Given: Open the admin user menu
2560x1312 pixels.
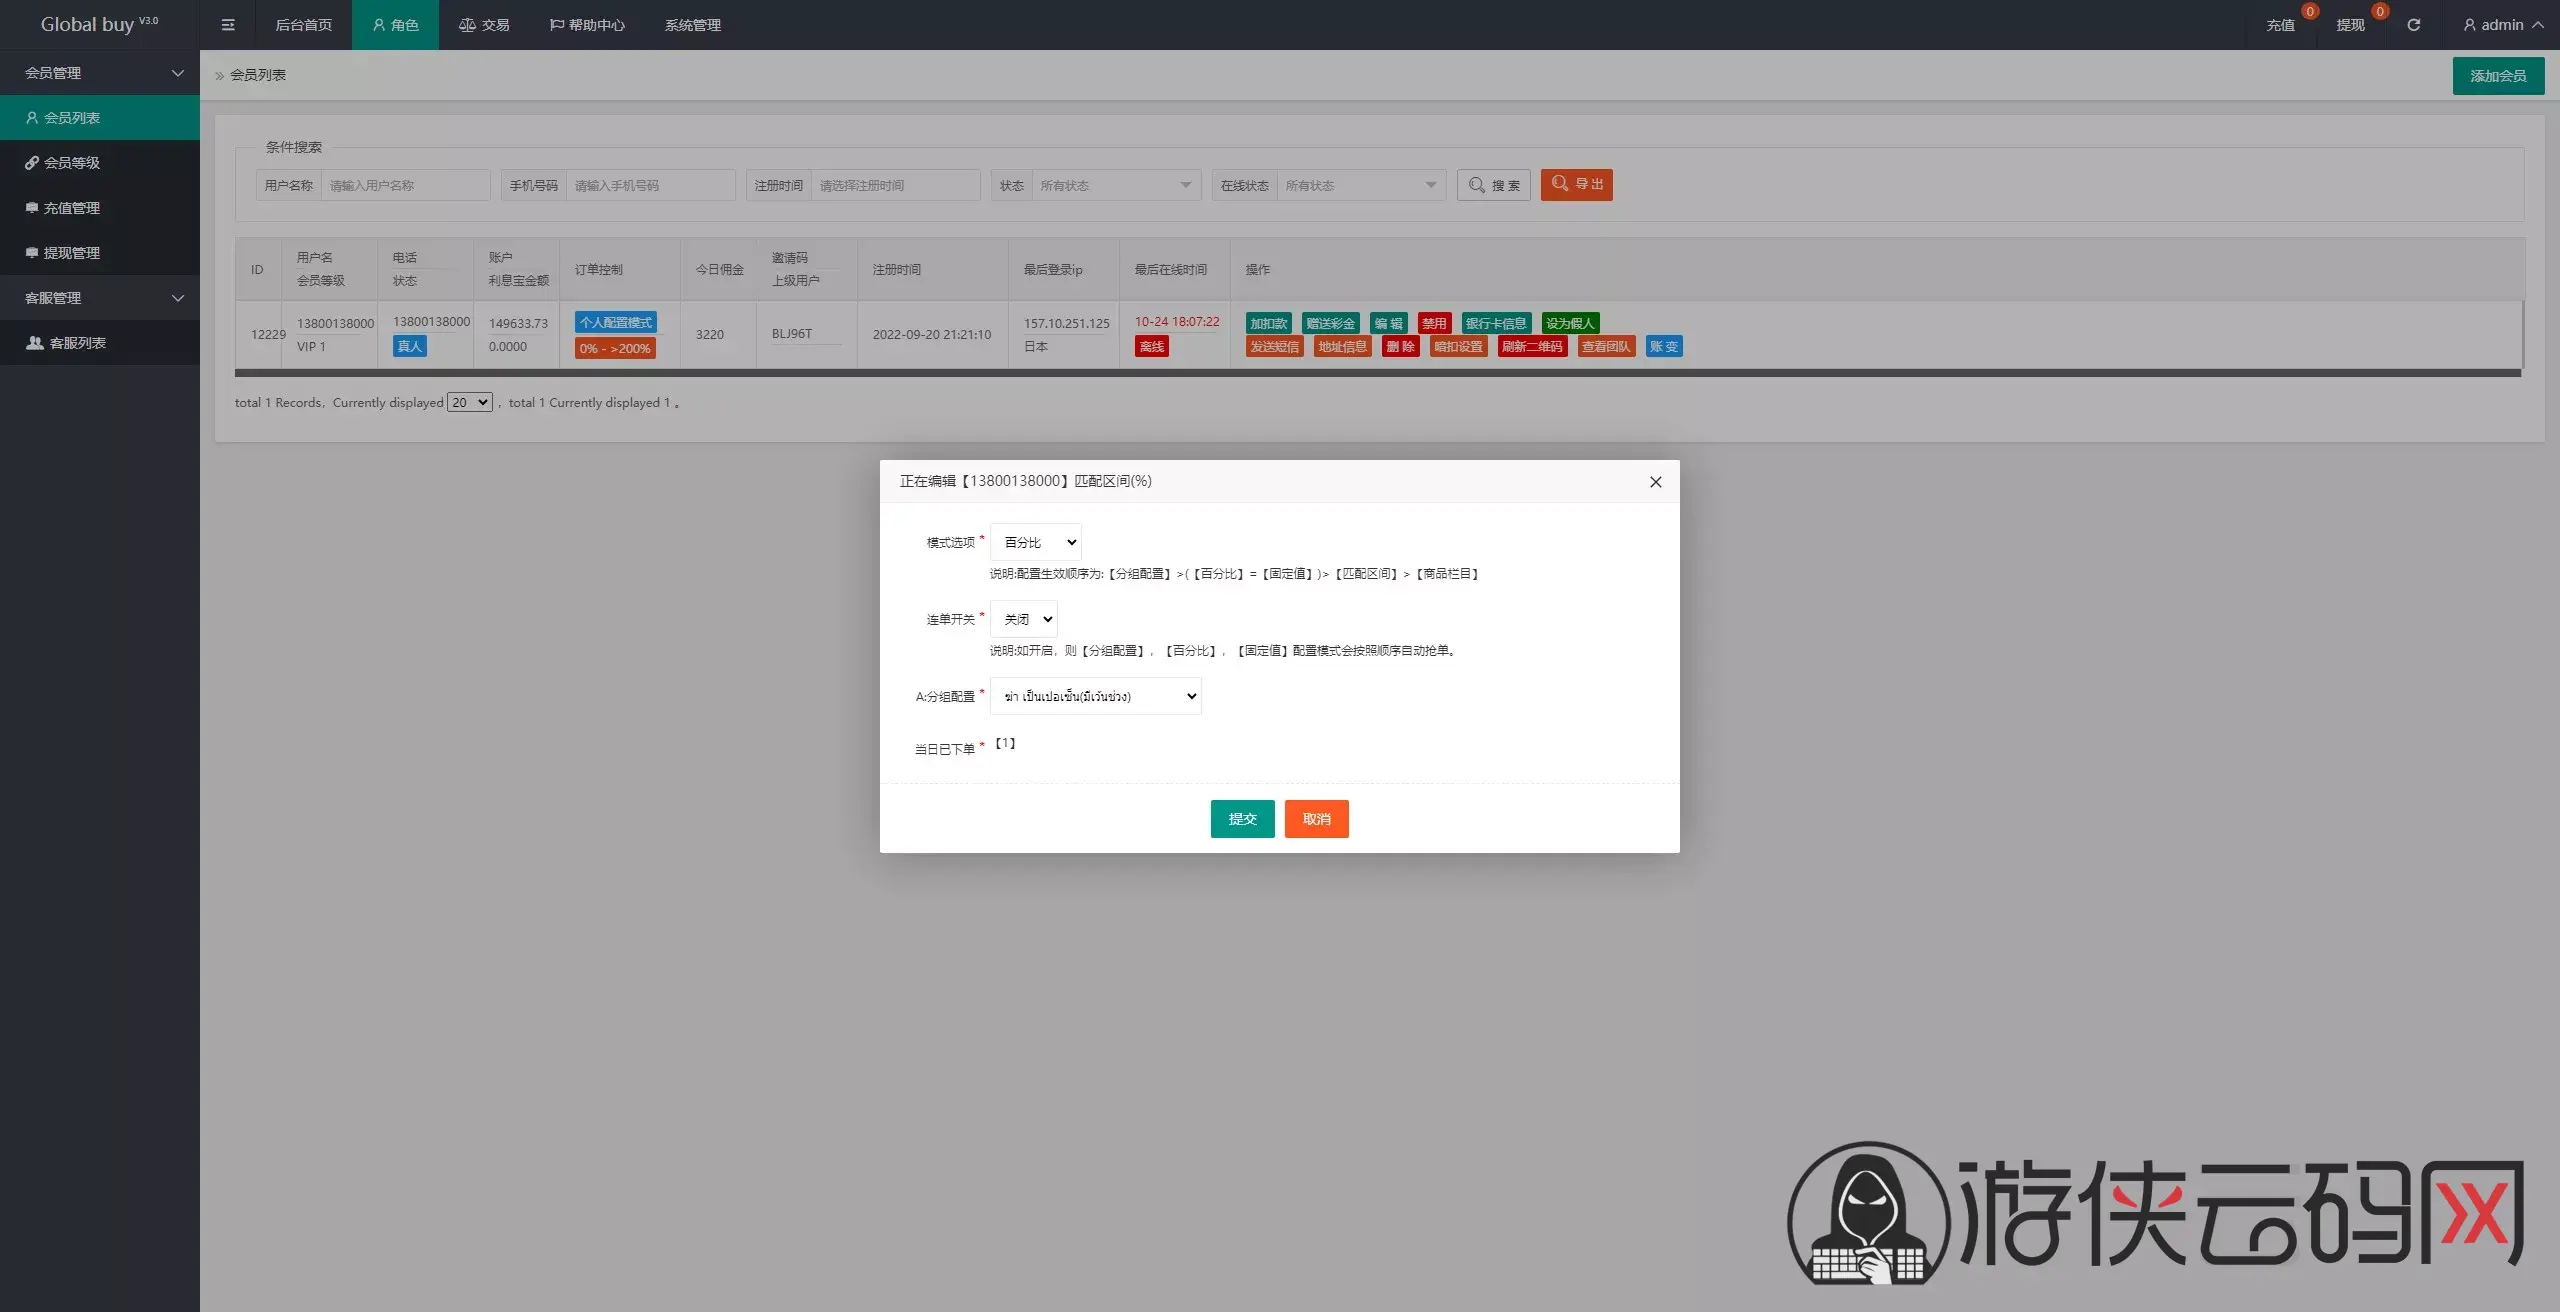Looking at the screenshot, I should point(2502,25).
